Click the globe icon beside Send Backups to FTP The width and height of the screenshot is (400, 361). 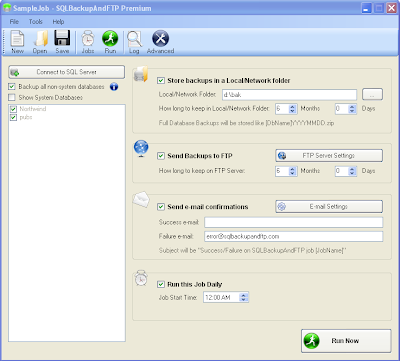coord(141,149)
